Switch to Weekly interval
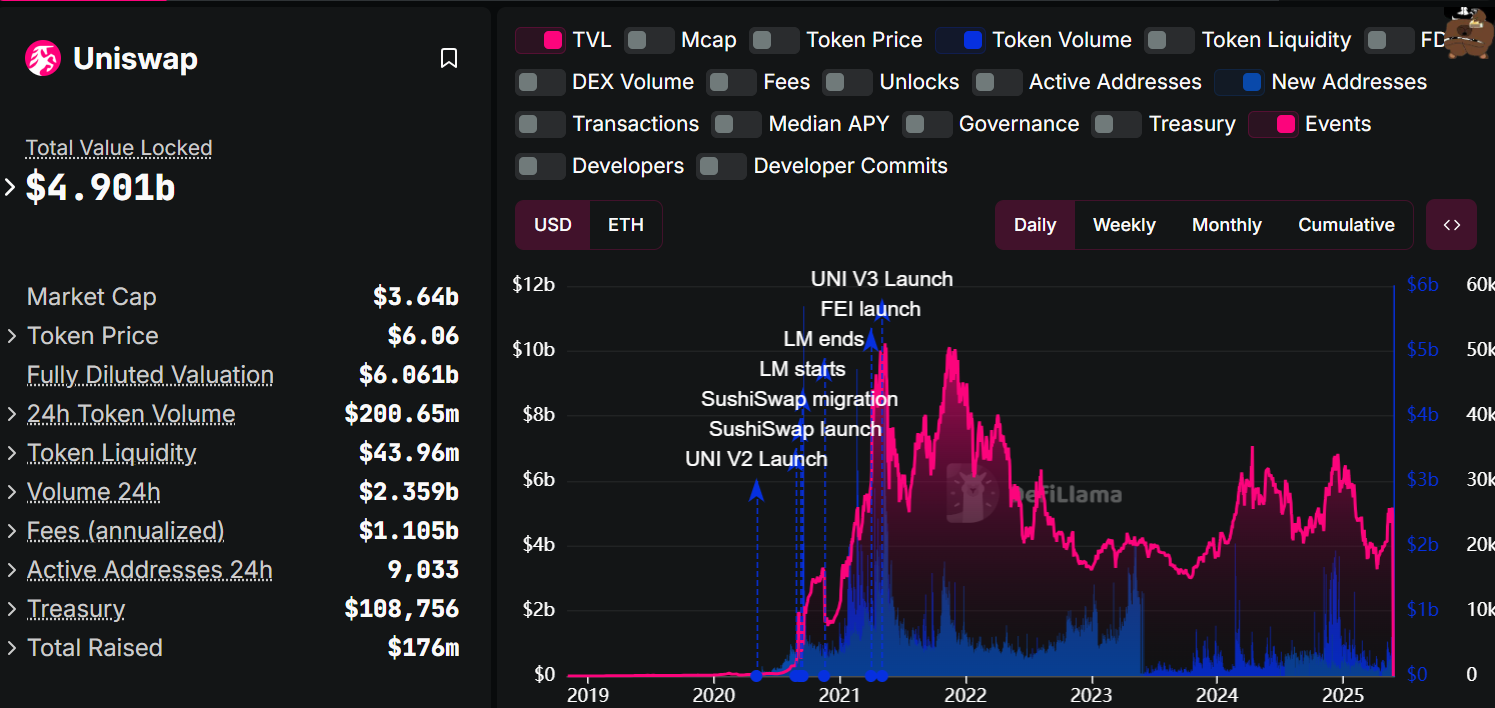 tap(1124, 225)
